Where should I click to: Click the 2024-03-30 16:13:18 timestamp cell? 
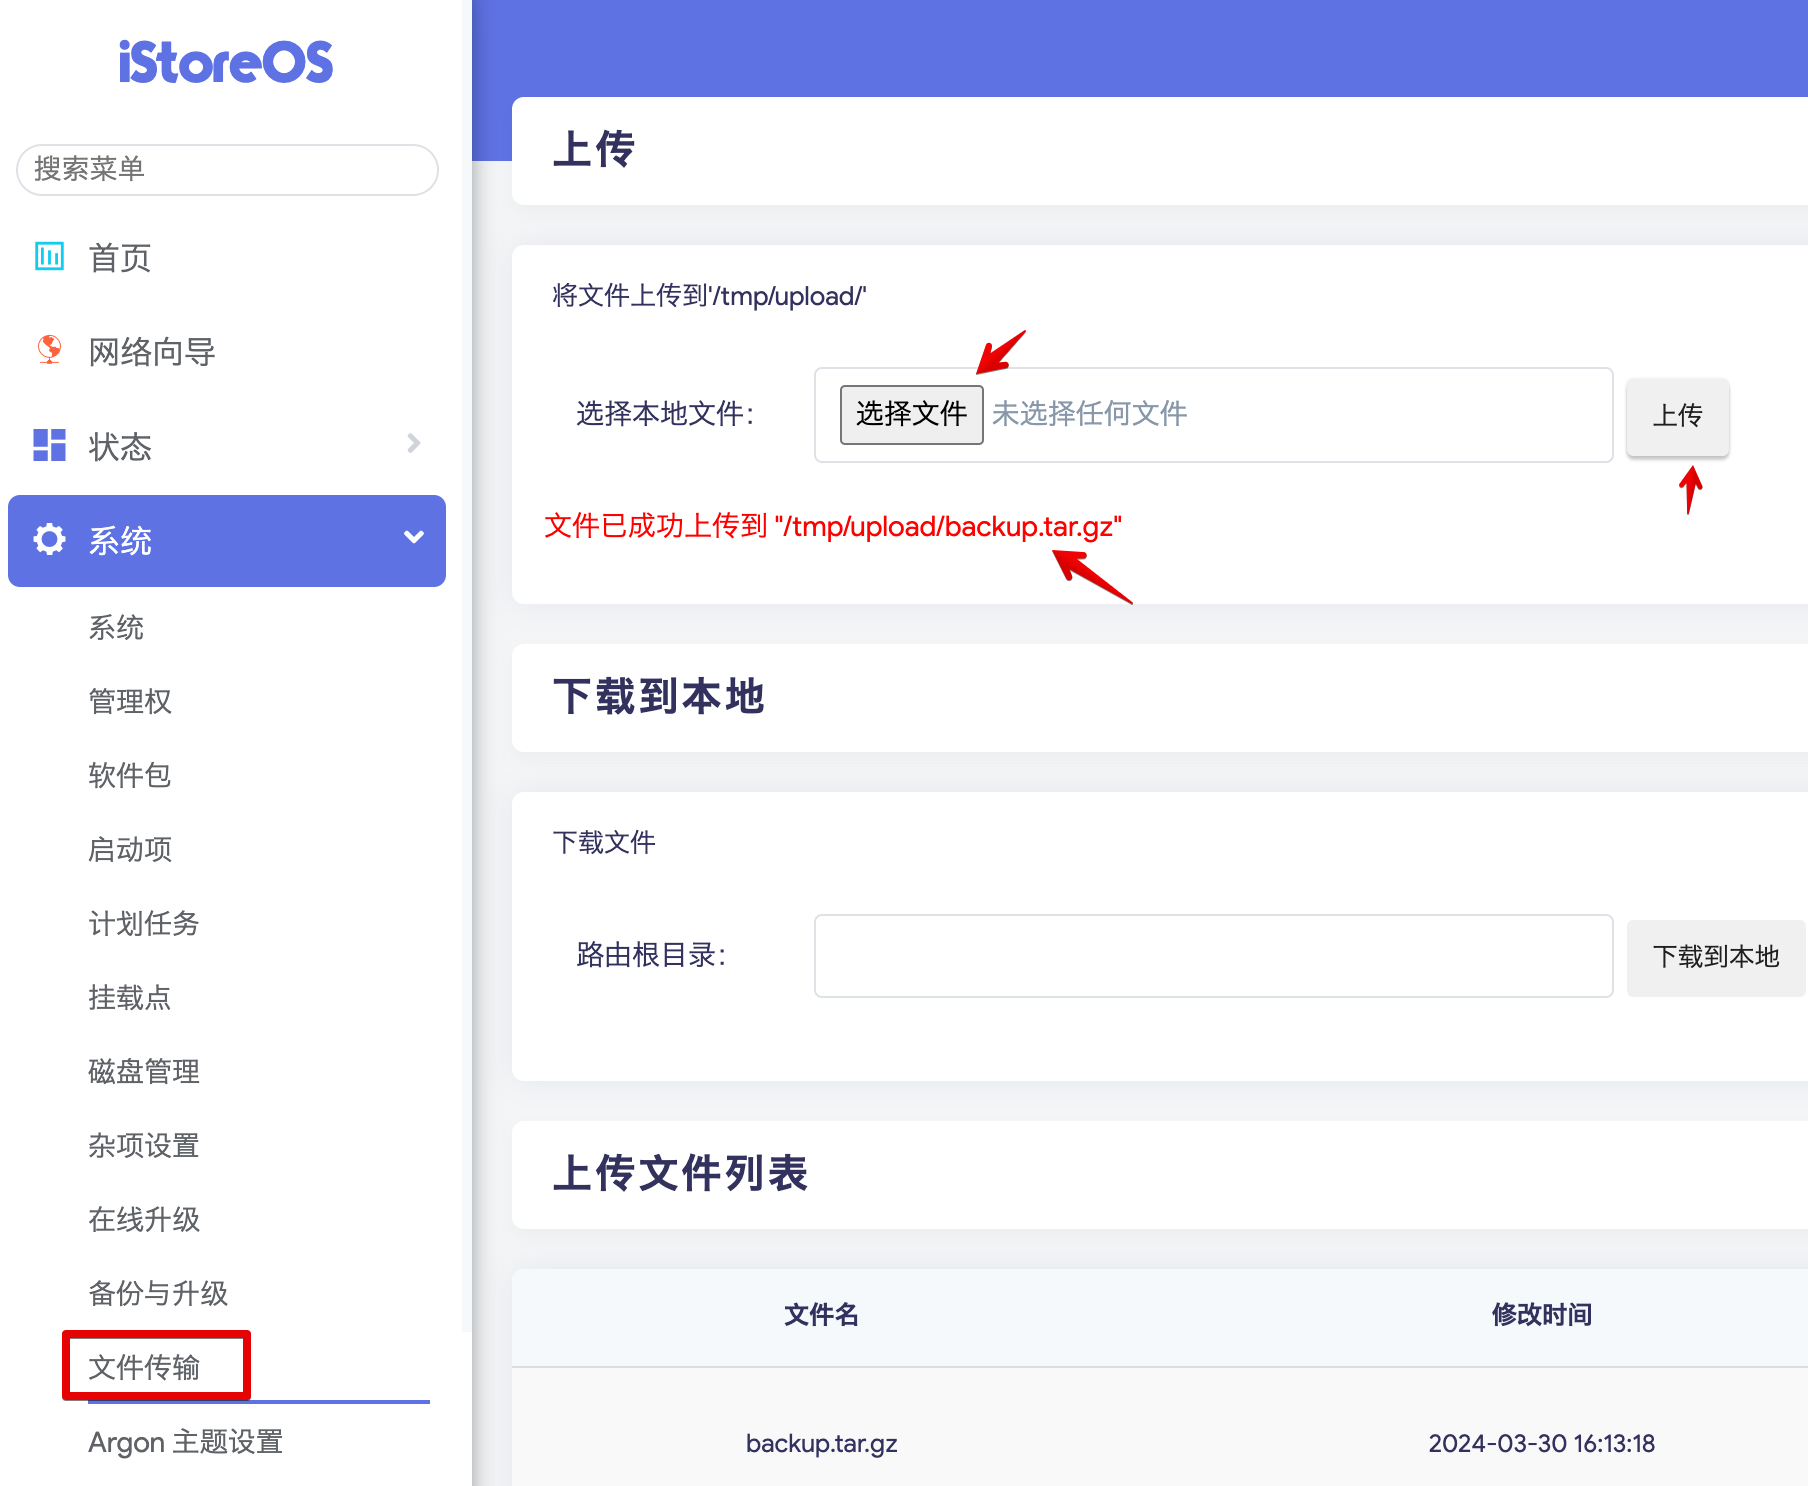(x=1541, y=1443)
